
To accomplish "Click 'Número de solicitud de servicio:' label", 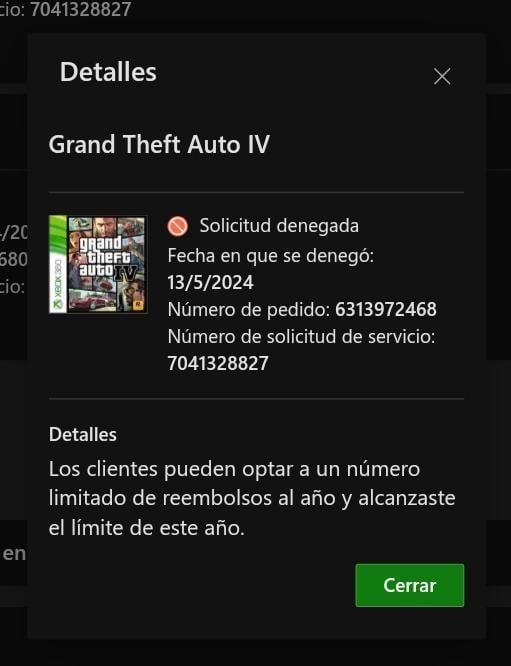I will point(302,336).
